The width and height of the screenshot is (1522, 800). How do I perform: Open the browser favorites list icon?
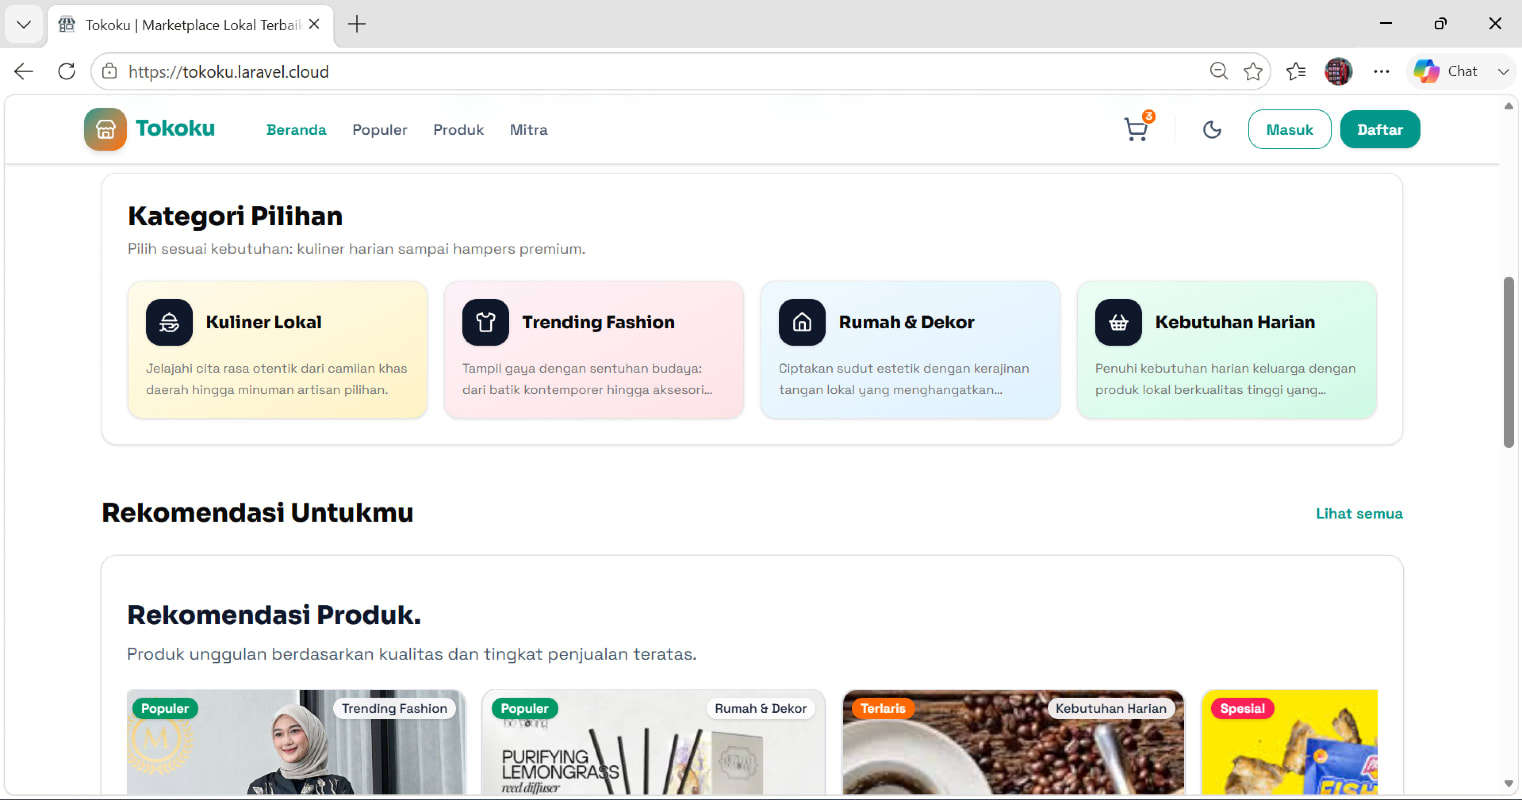click(1296, 71)
